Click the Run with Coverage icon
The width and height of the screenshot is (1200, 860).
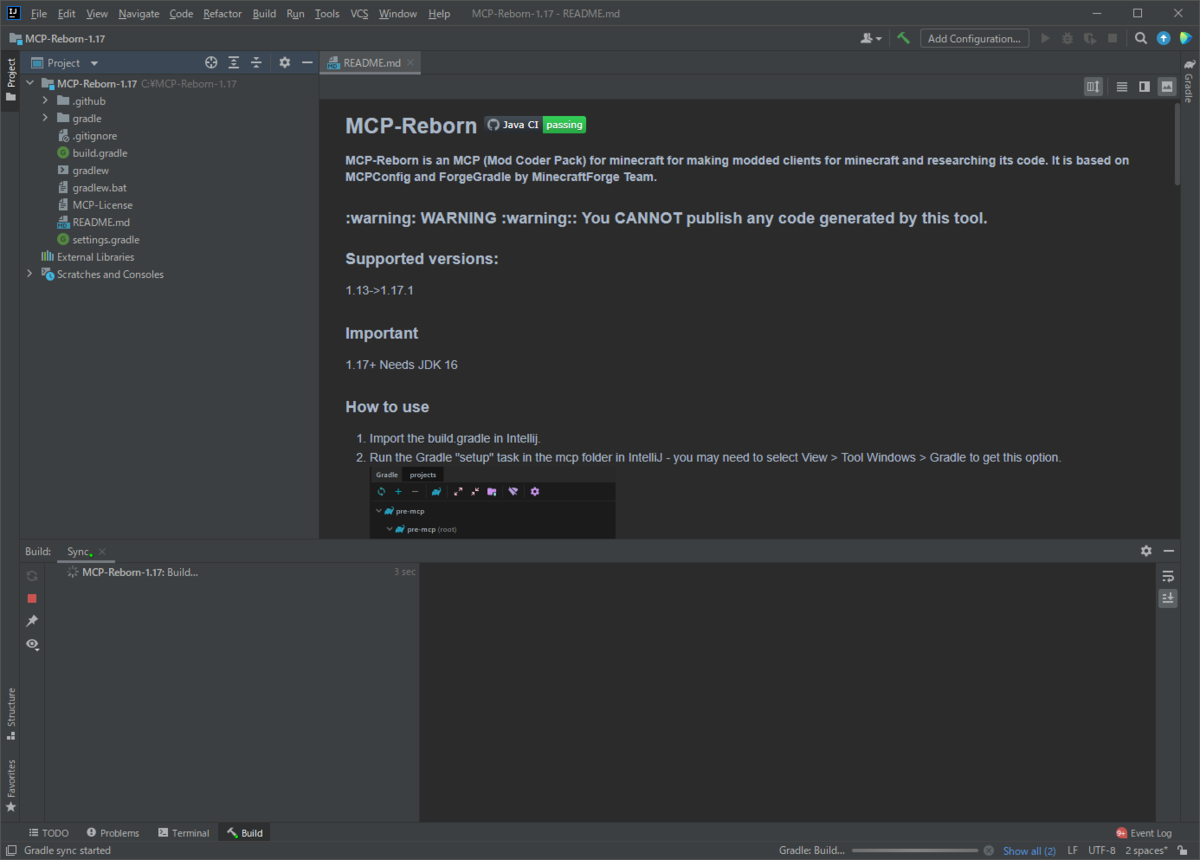pyautogui.click(x=1090, y=38)
